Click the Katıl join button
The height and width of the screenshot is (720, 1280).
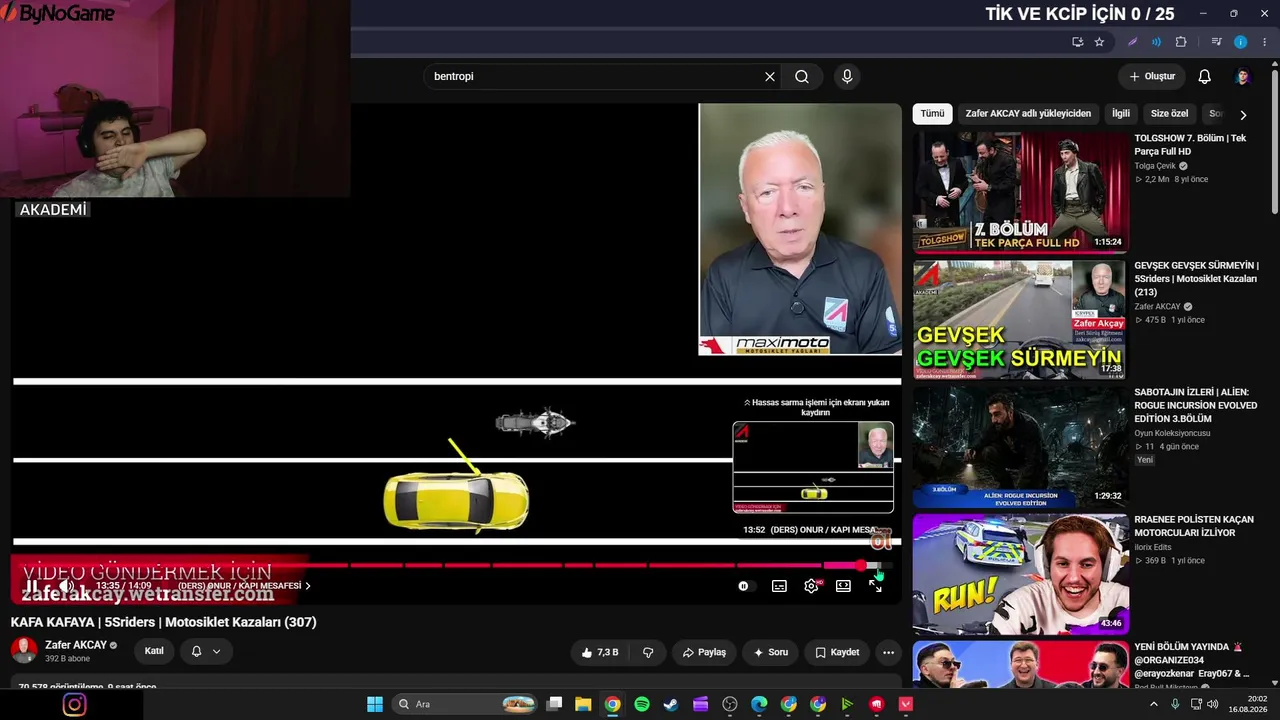(154, 651)
